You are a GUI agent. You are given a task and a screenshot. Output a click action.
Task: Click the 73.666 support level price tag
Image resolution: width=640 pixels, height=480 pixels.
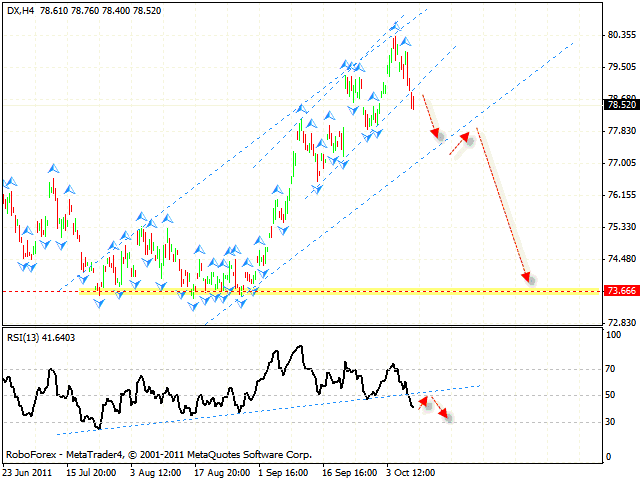click(x=619, y=291)
